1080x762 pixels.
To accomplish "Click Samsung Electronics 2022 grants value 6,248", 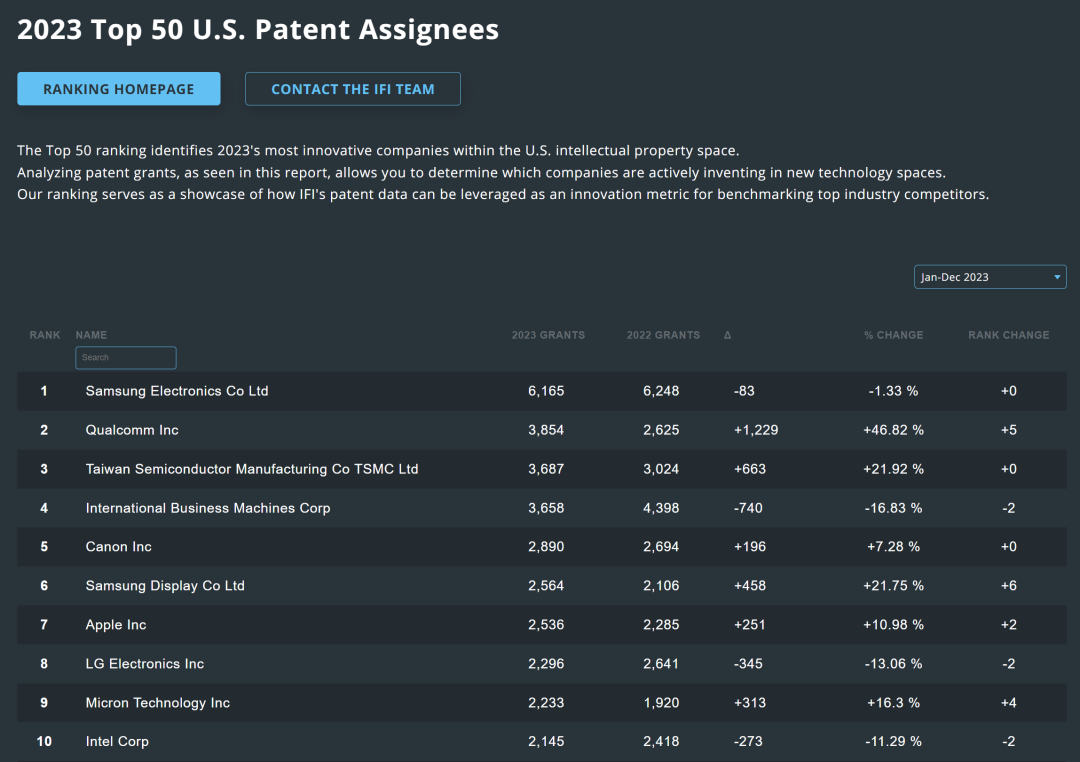I will tap(661, 391).
